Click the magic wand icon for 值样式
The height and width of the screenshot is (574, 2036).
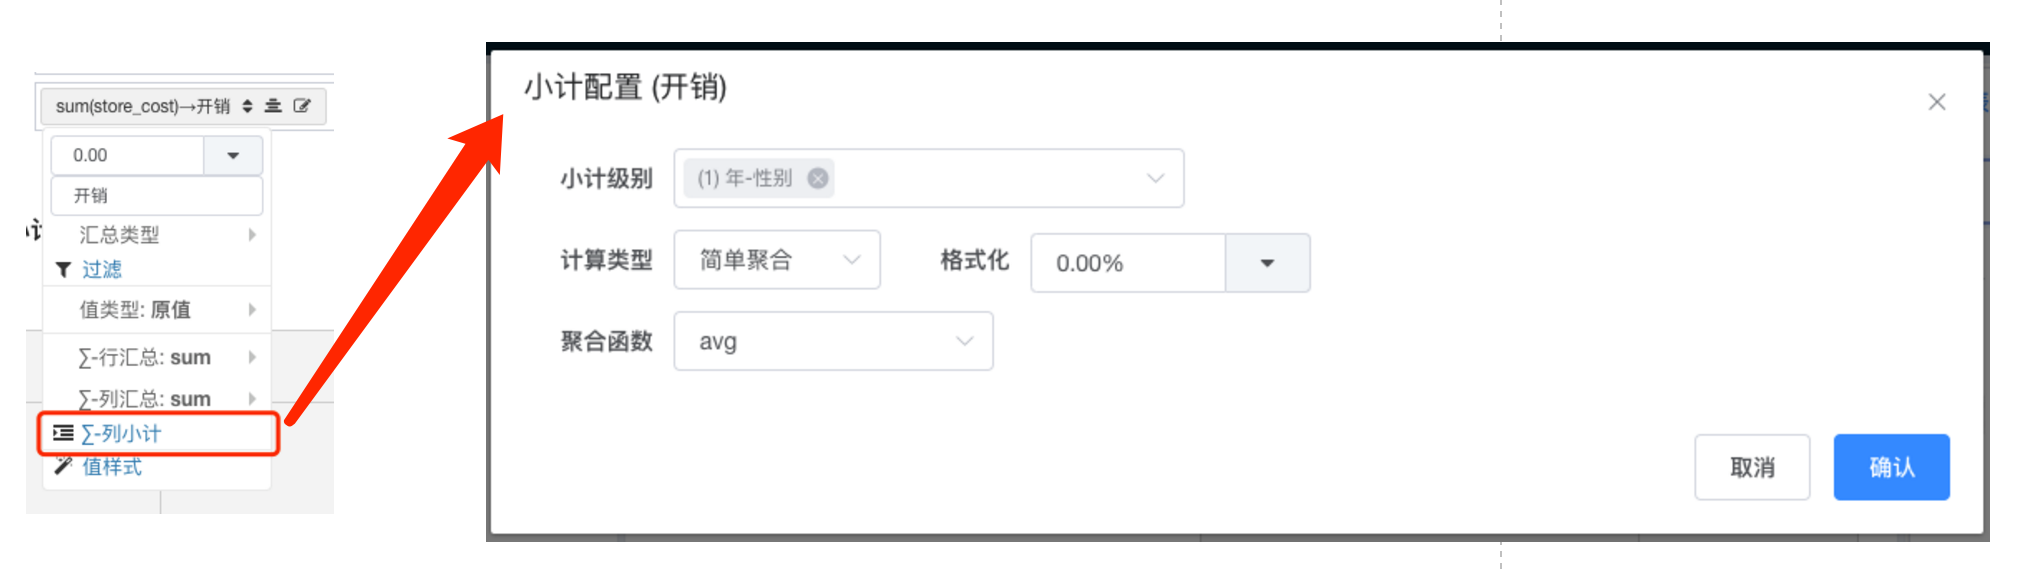[63, 466]
